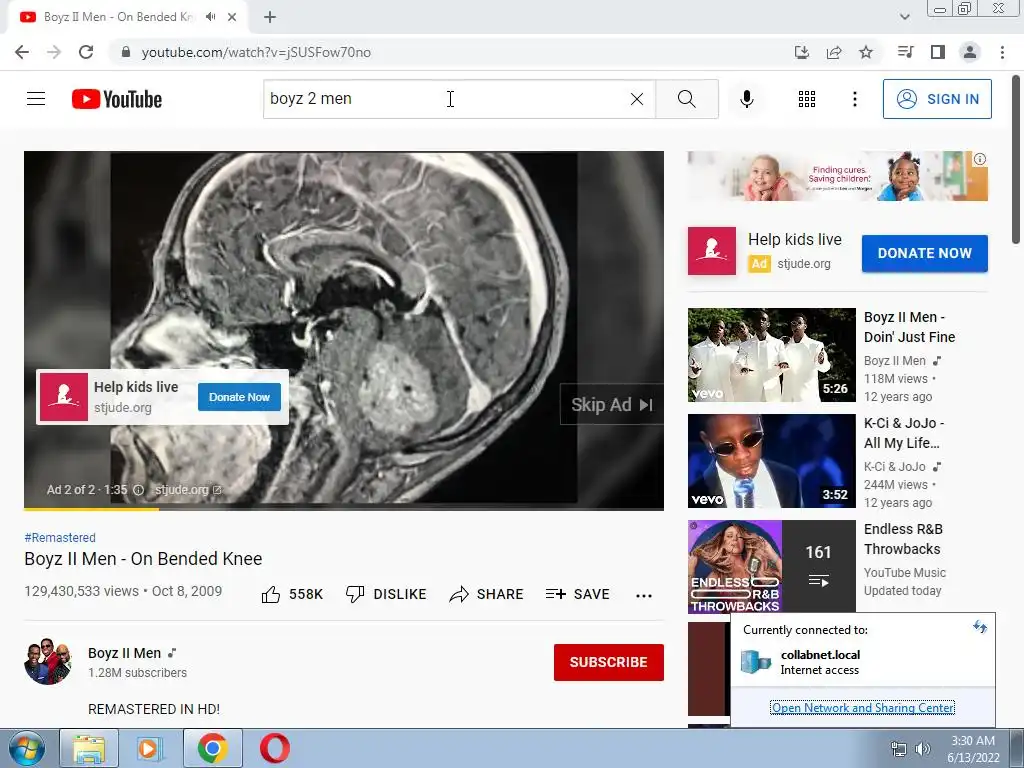Launch Opera from taskbar

275,748
